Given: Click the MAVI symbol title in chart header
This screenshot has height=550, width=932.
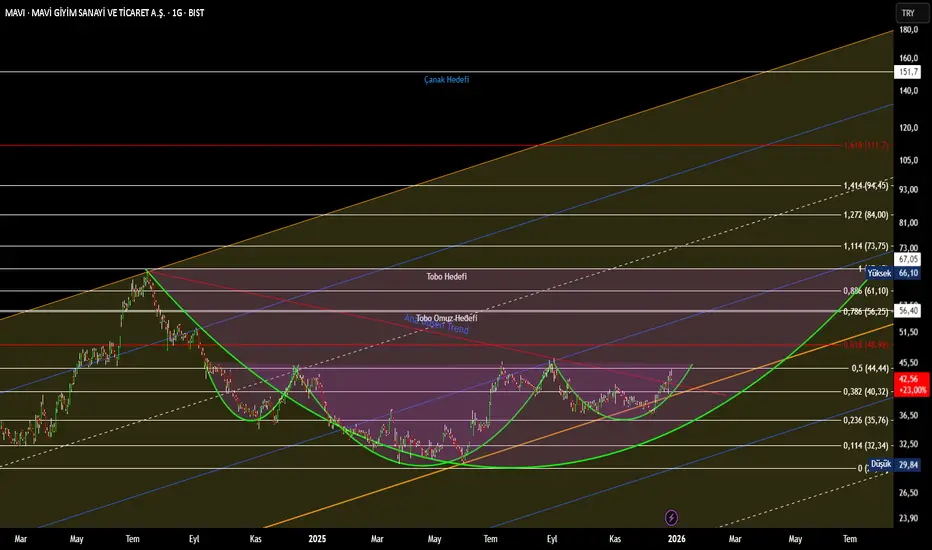Looking at the screenshot, I should coord(104,12).
